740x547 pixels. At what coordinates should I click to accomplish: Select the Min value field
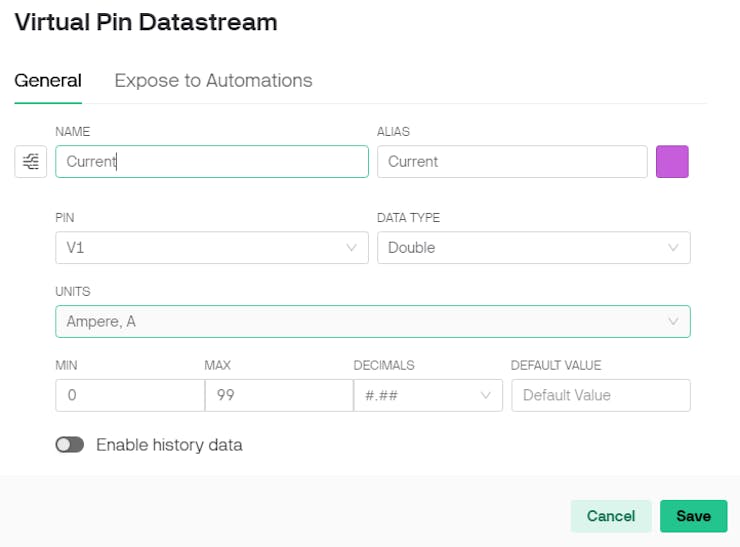point(130,395)
